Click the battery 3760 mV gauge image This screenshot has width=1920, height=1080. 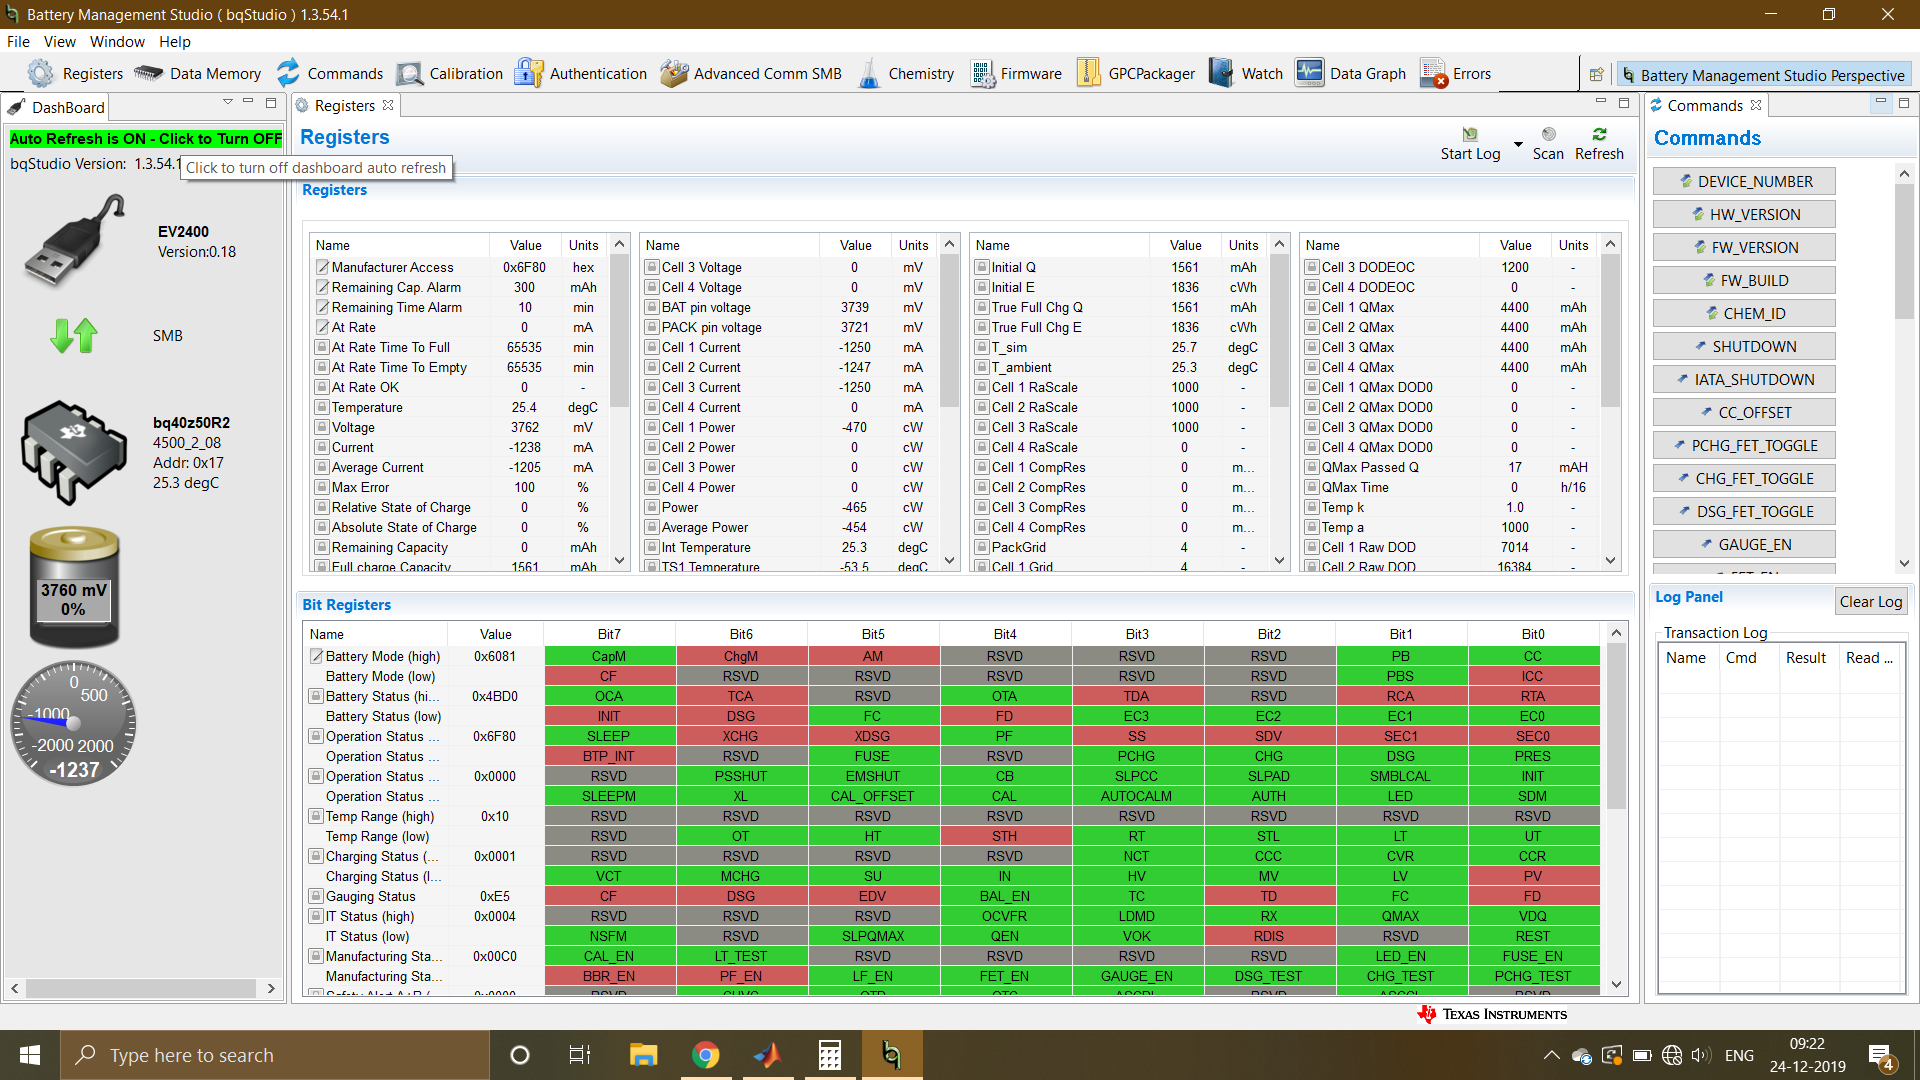point(74,587)
